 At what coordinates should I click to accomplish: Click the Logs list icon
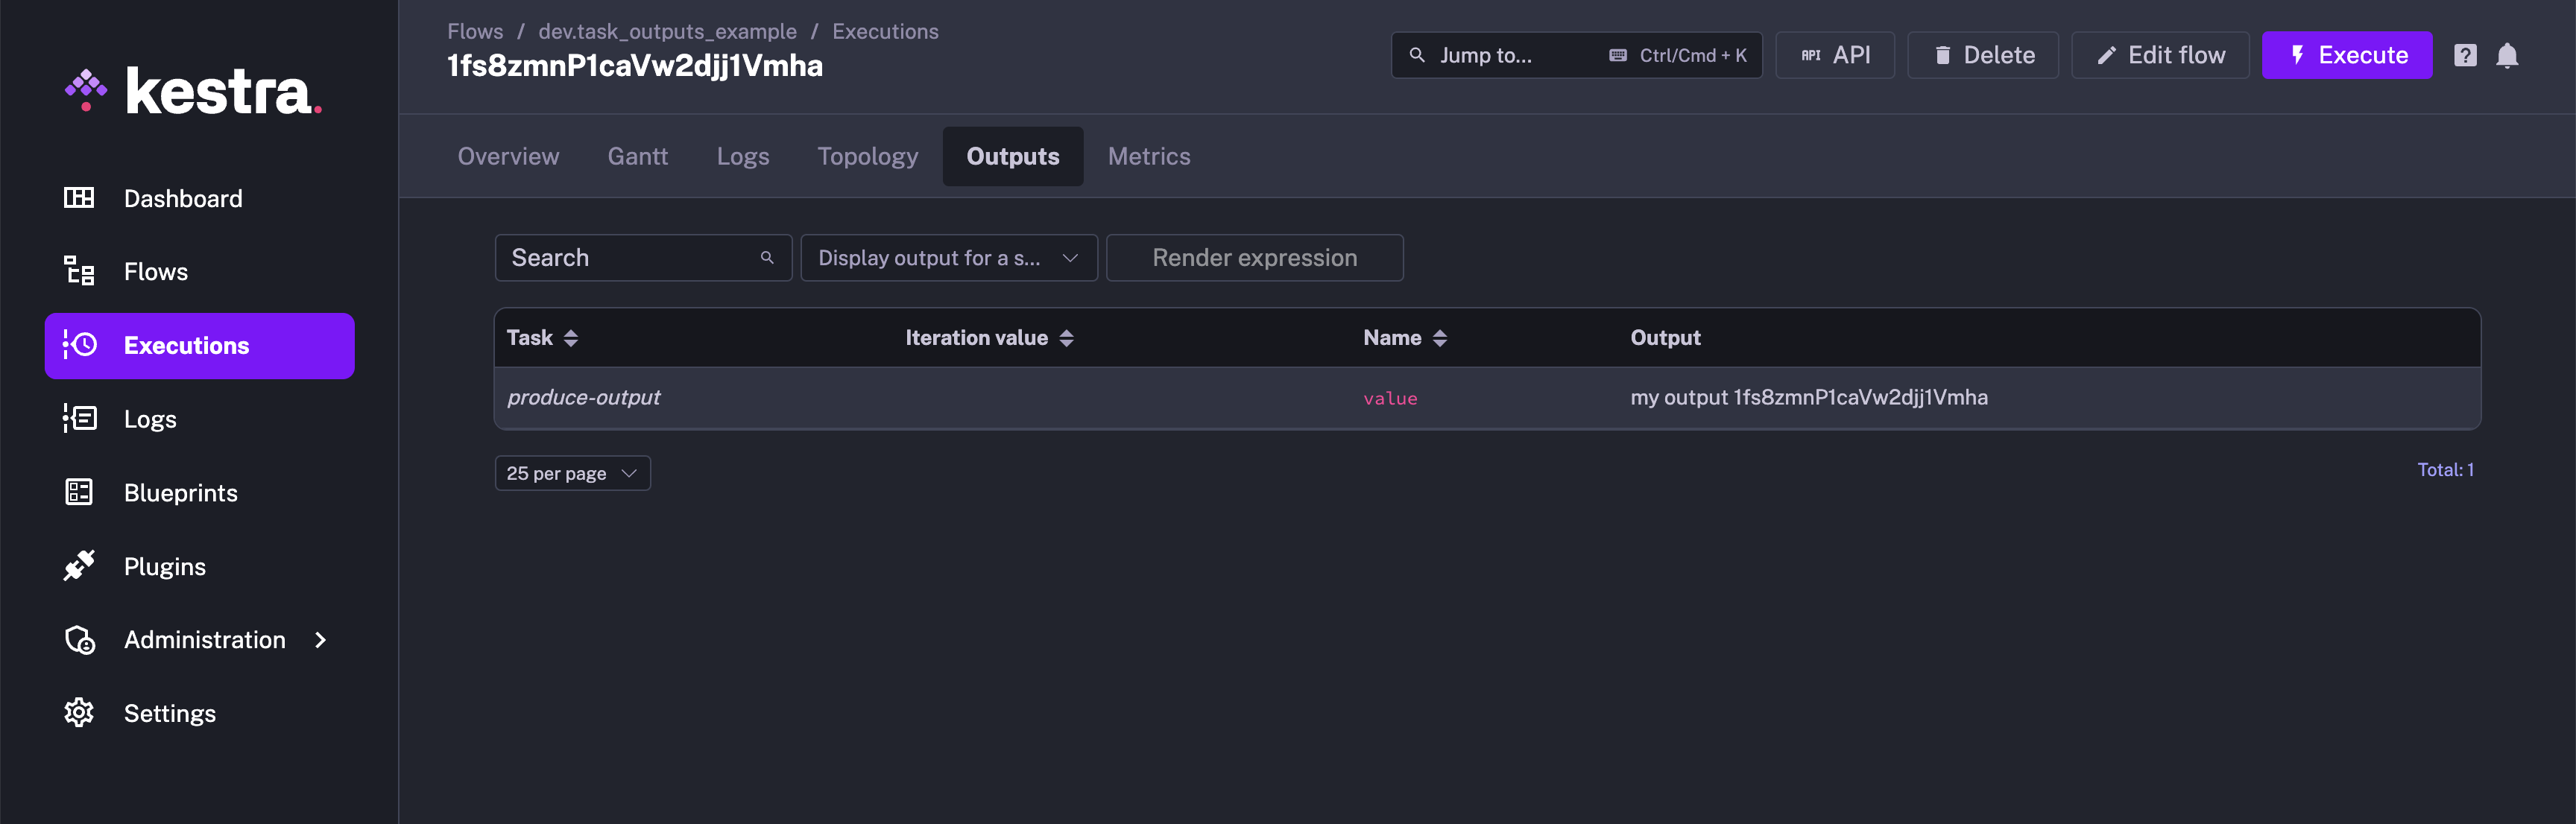tap(79, 418)
